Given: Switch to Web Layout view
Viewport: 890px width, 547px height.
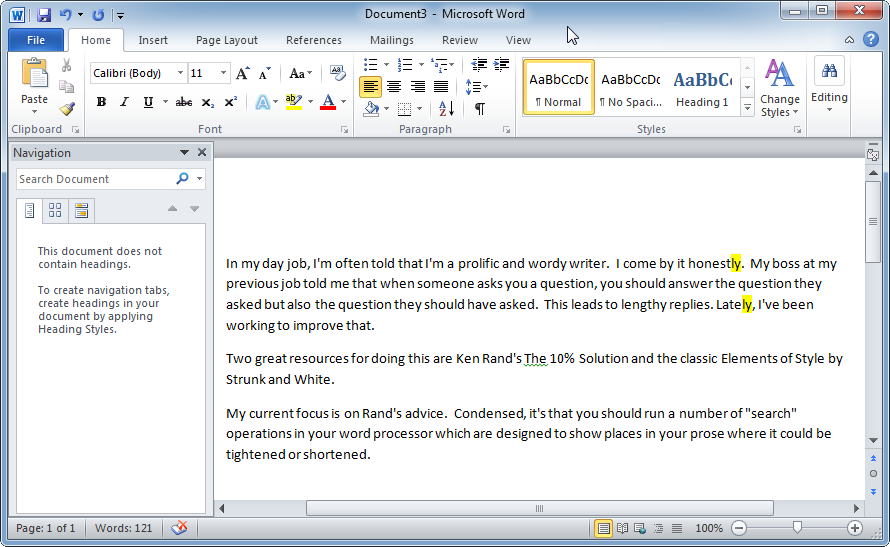Looking at the screenshot, I should pyautogui.click(x=640, y=529).
